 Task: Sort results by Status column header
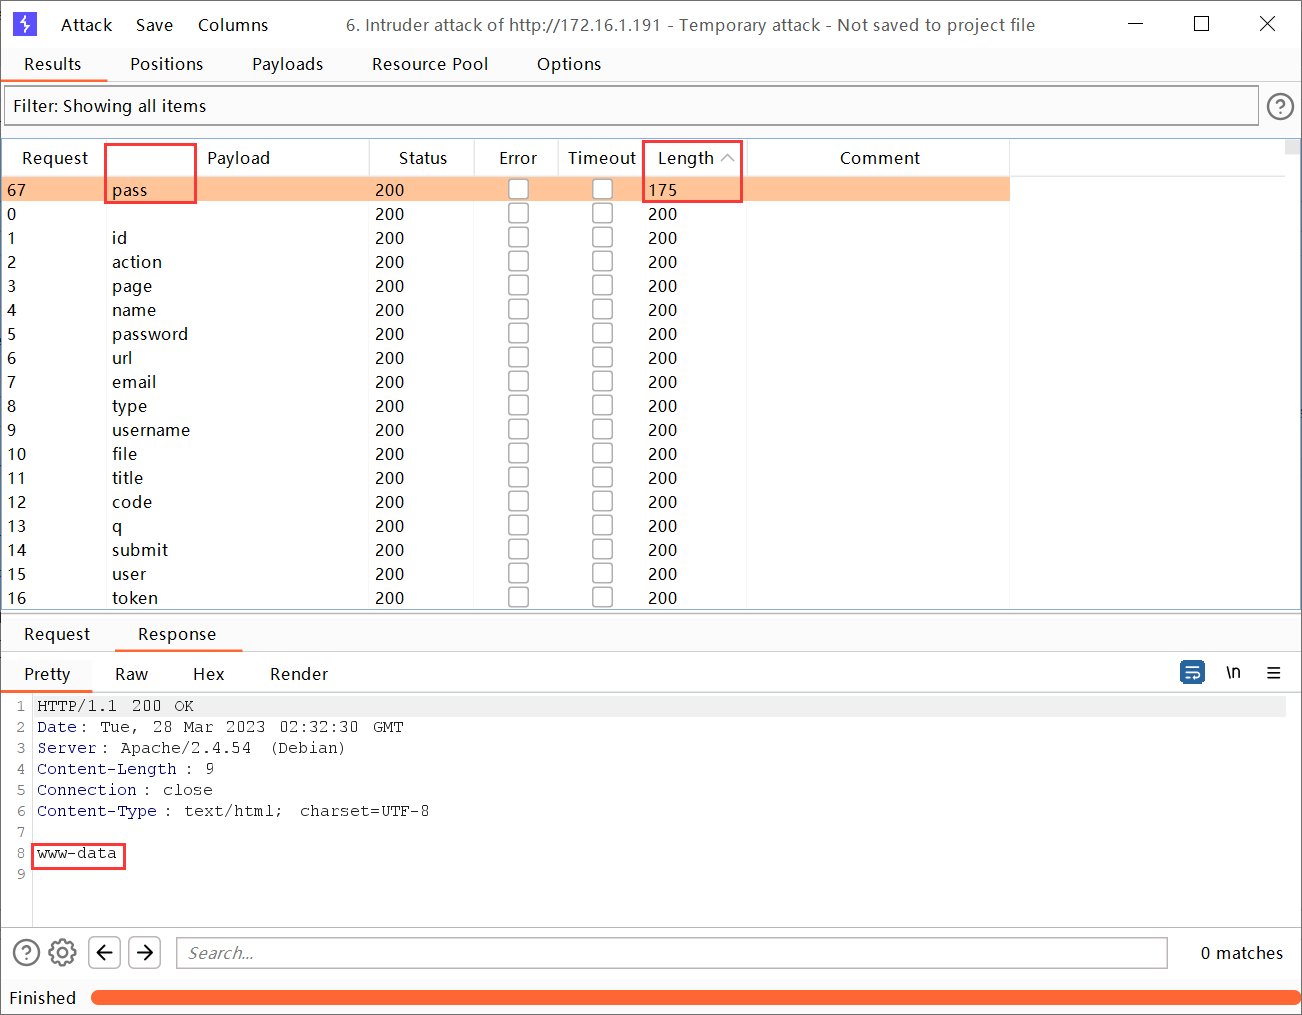[x=423, y=158]
